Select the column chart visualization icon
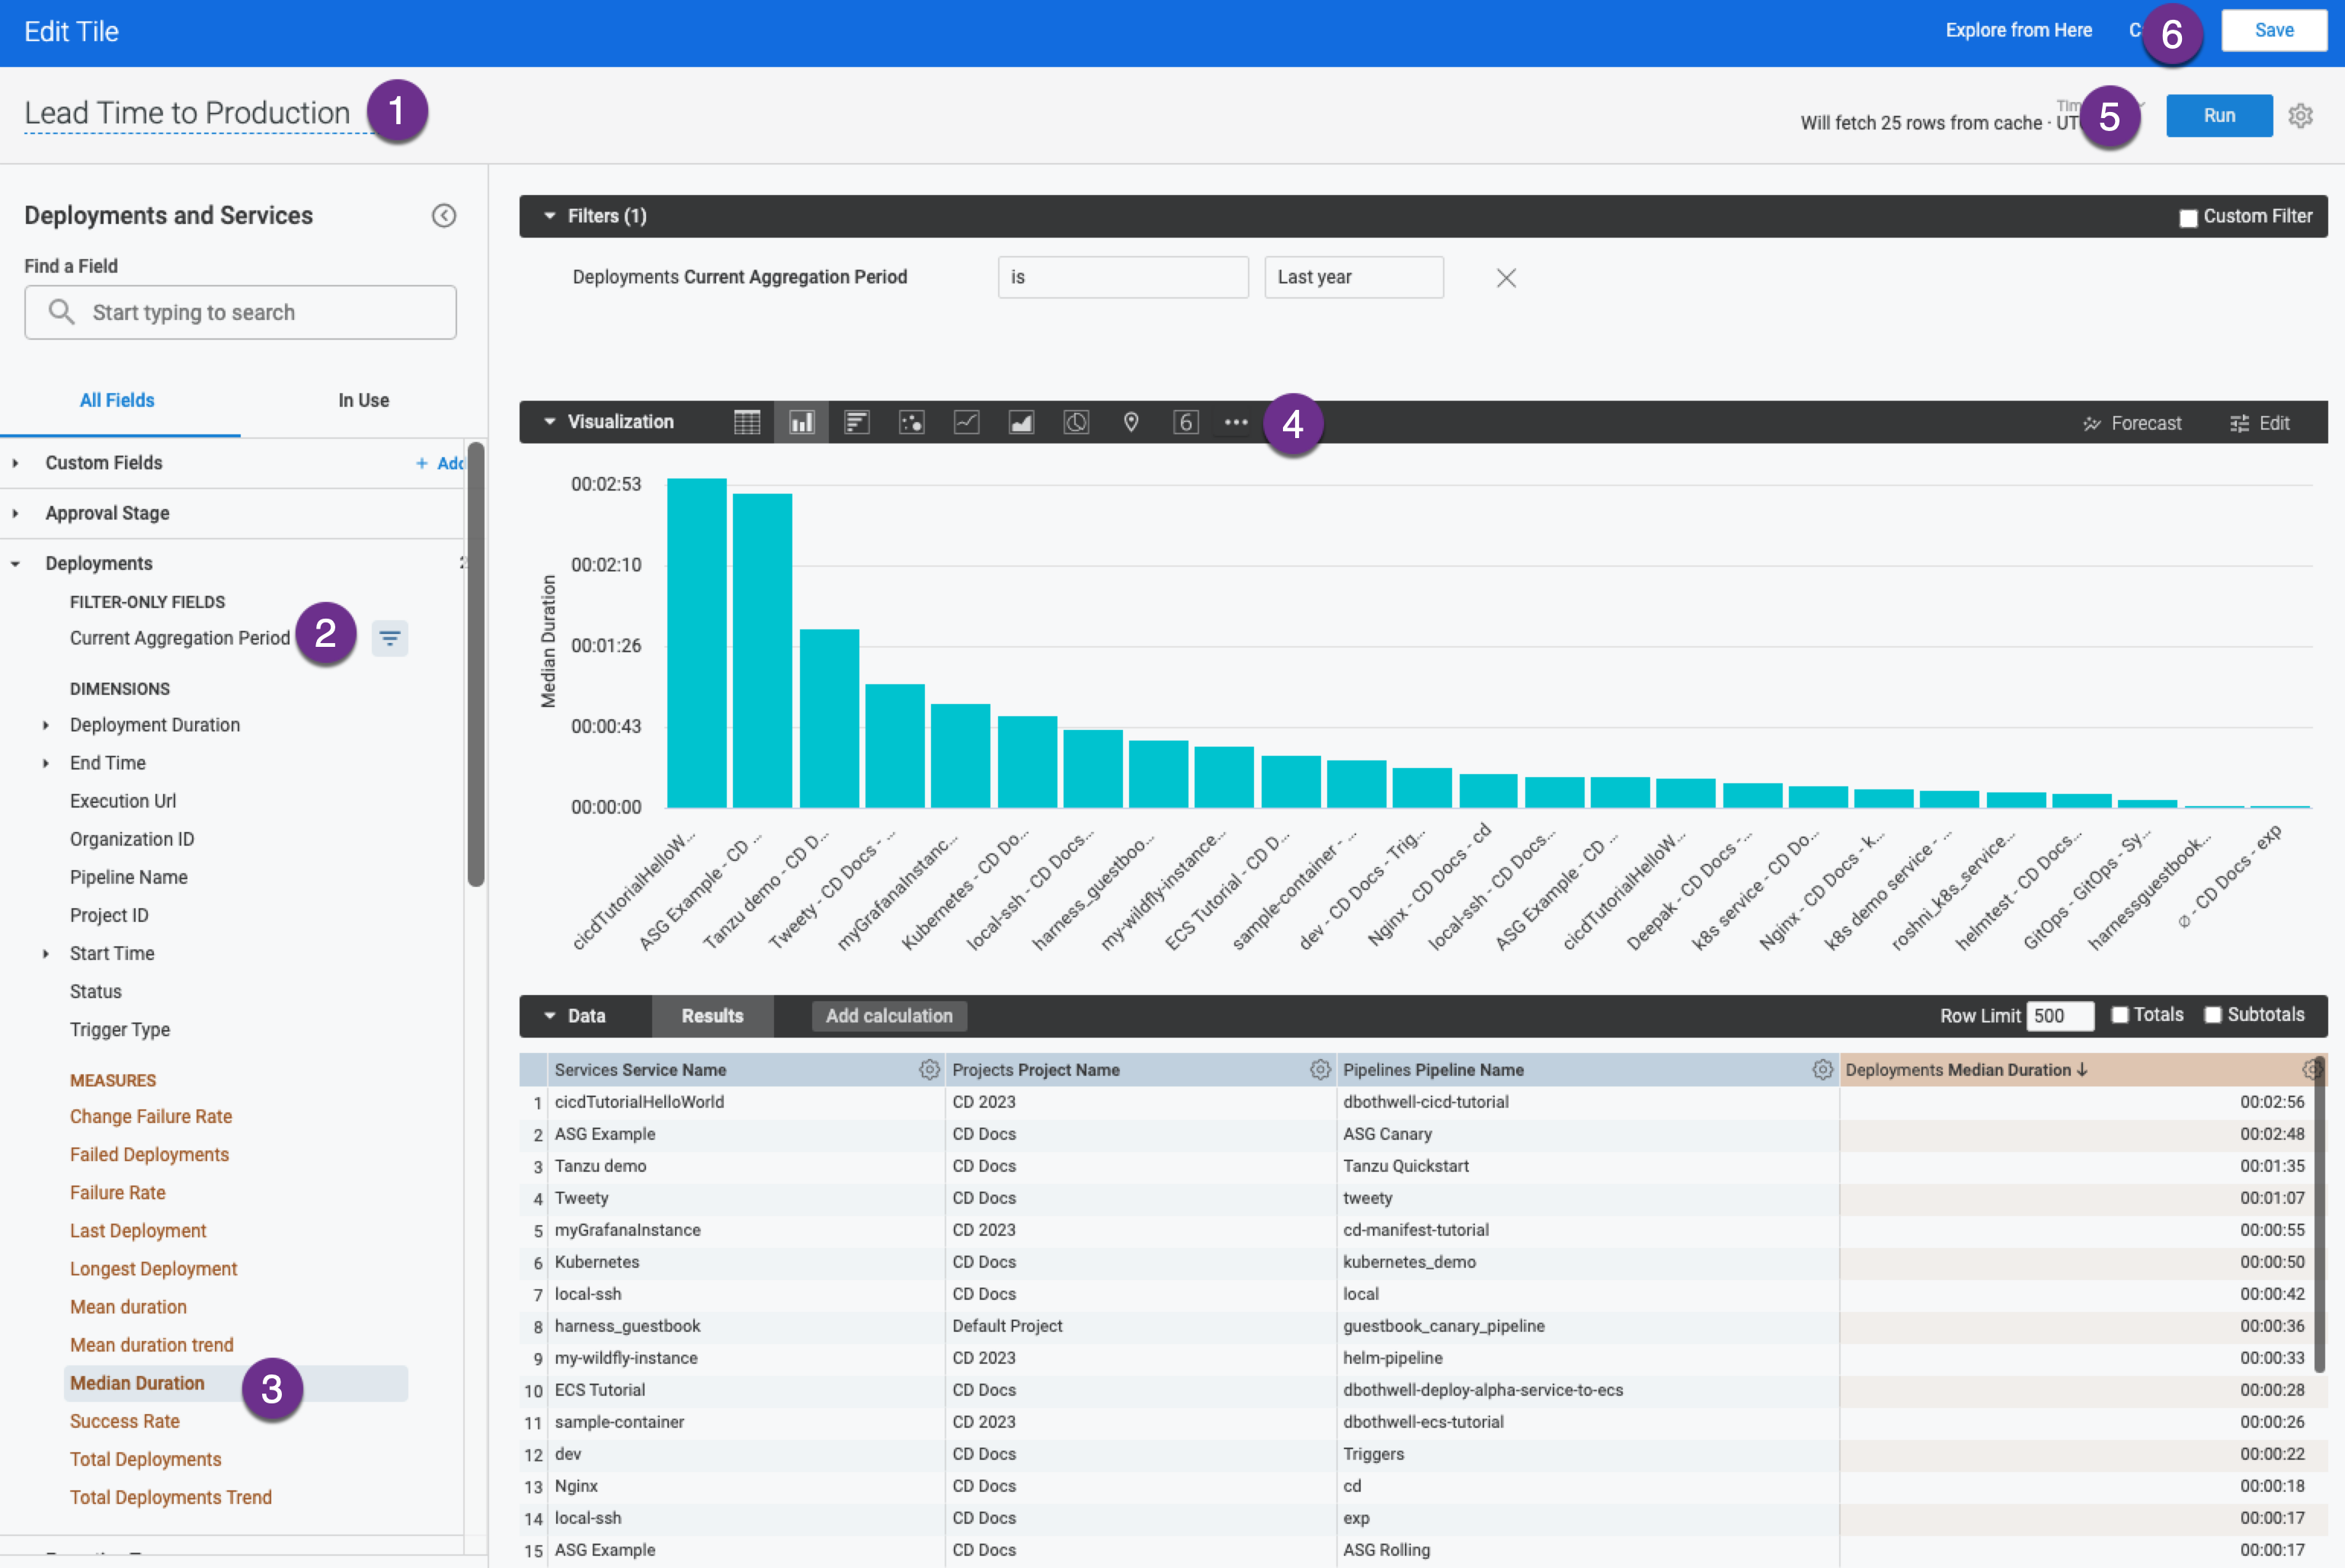This screenshot has height=1568, width=2345. pos(801,422)
